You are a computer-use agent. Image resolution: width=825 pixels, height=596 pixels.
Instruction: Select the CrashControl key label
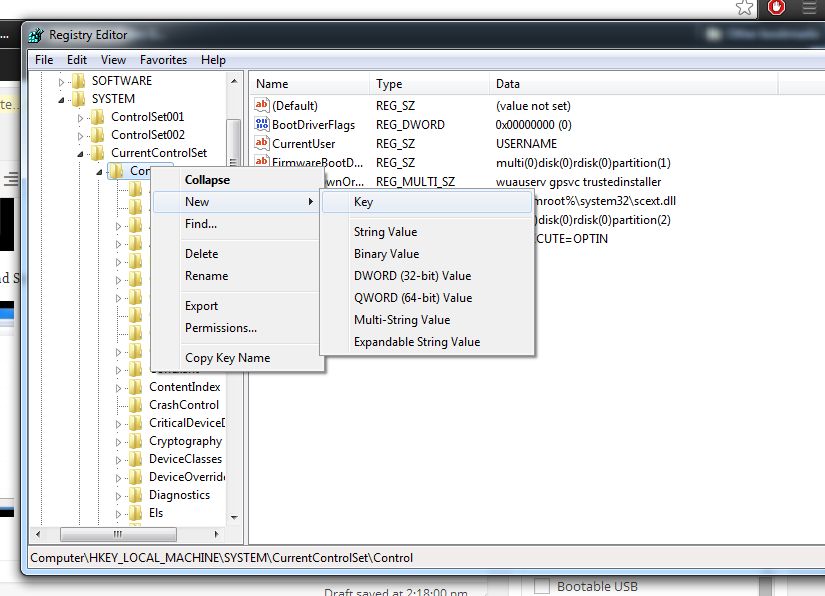[184, 405]
